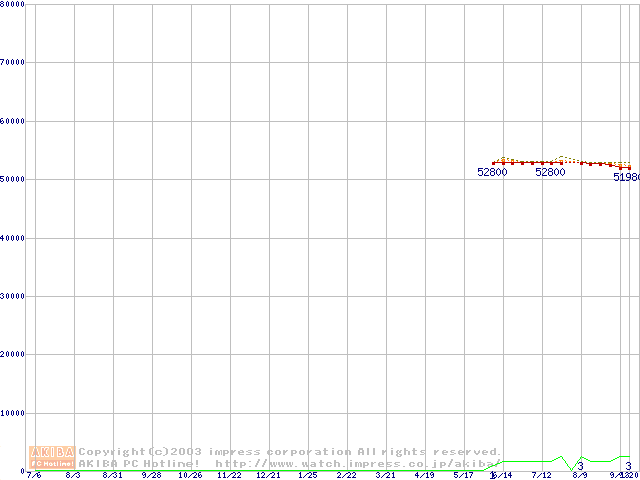Click the last red data point at the right edge
Image resolution: width=640 pixels, height=480 pixels.
point(630,168)
